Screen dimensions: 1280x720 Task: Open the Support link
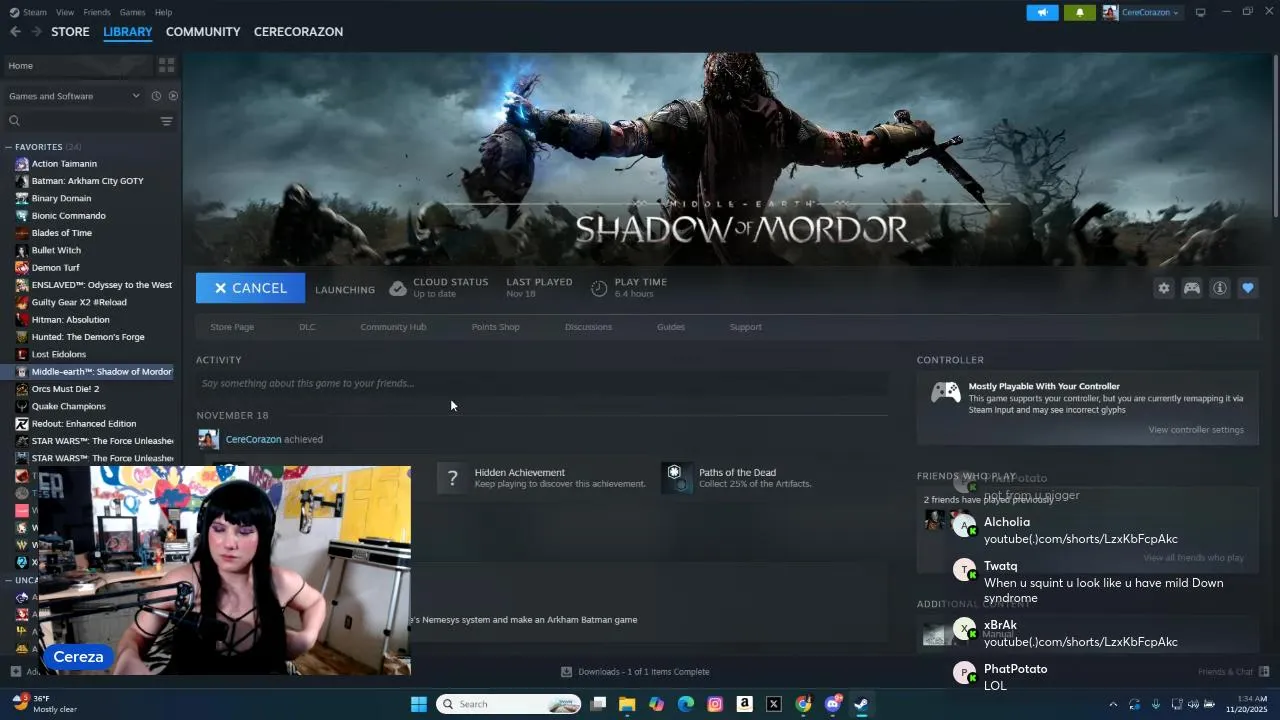pos(745,327)
